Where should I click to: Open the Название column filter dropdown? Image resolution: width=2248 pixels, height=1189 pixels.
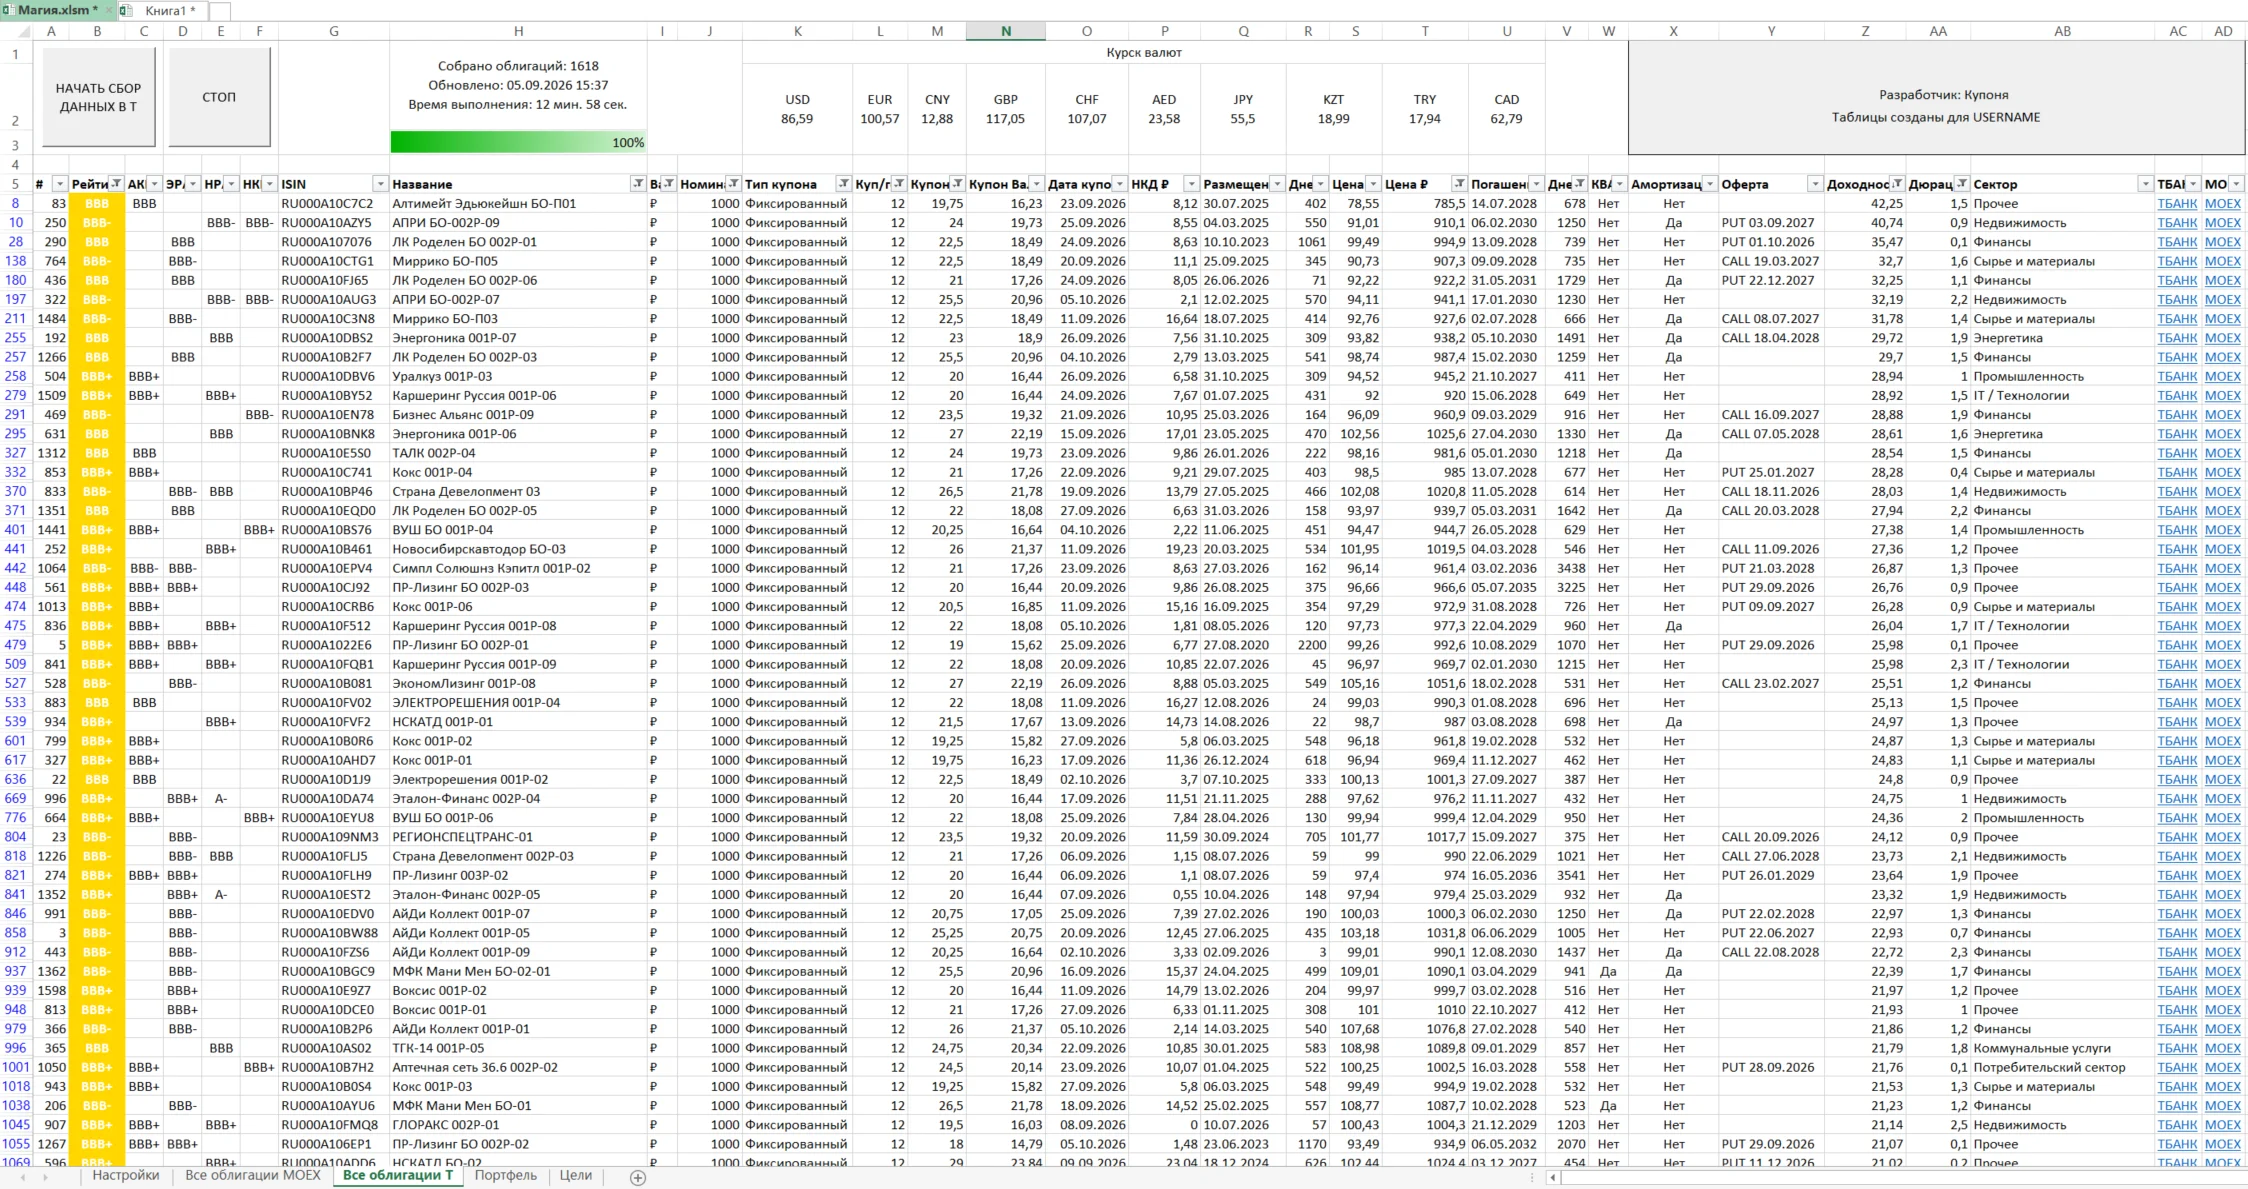[638, 184]
